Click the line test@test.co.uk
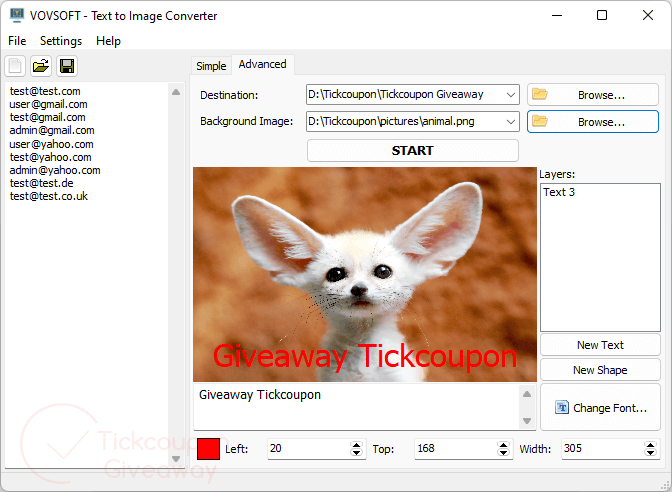This screenshot has width=672, height=492. coord(49,196)
